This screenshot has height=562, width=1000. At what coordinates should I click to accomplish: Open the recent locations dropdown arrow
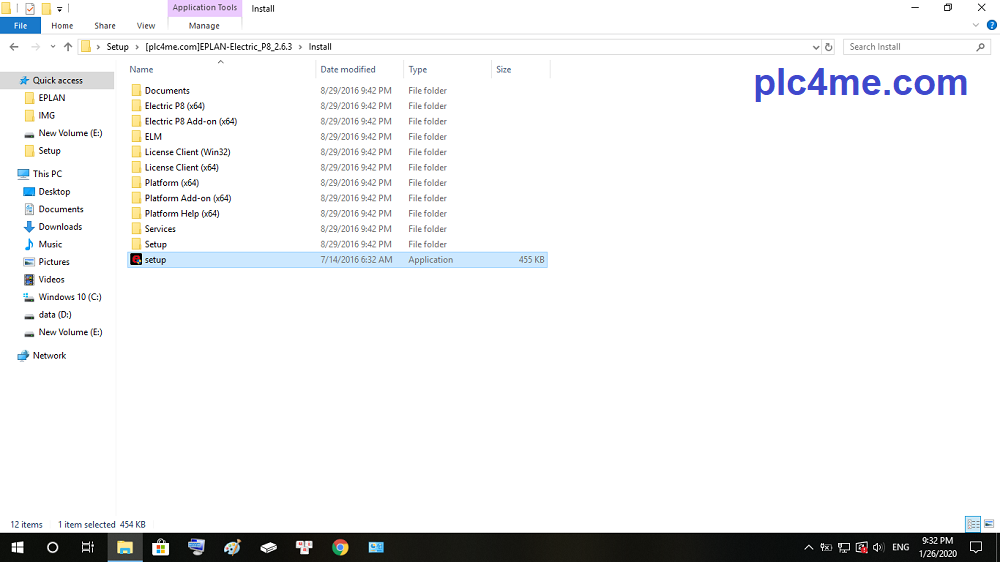point(52,47)
